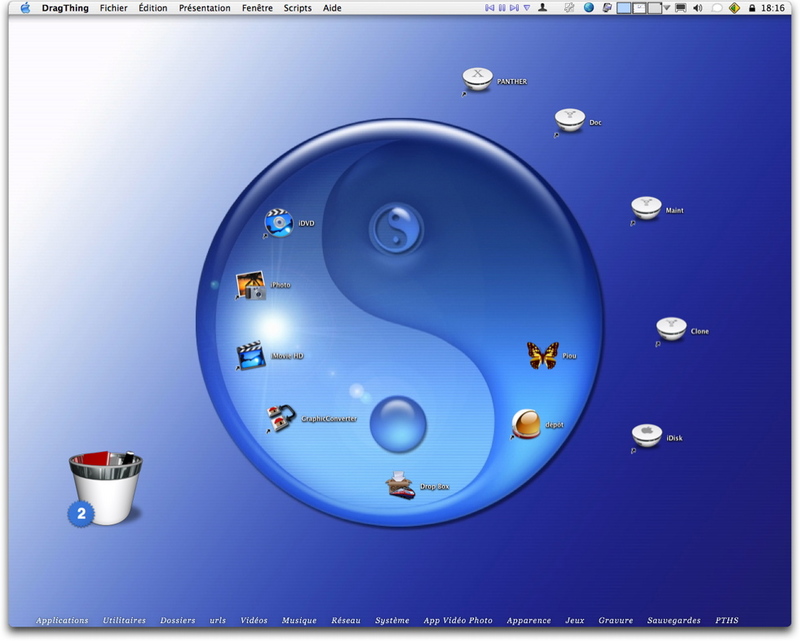Image resolution: width=800 pixels, height=641 pixels.
Task: Click the user silhouette menu bar icon
Action: click(542, 8)
